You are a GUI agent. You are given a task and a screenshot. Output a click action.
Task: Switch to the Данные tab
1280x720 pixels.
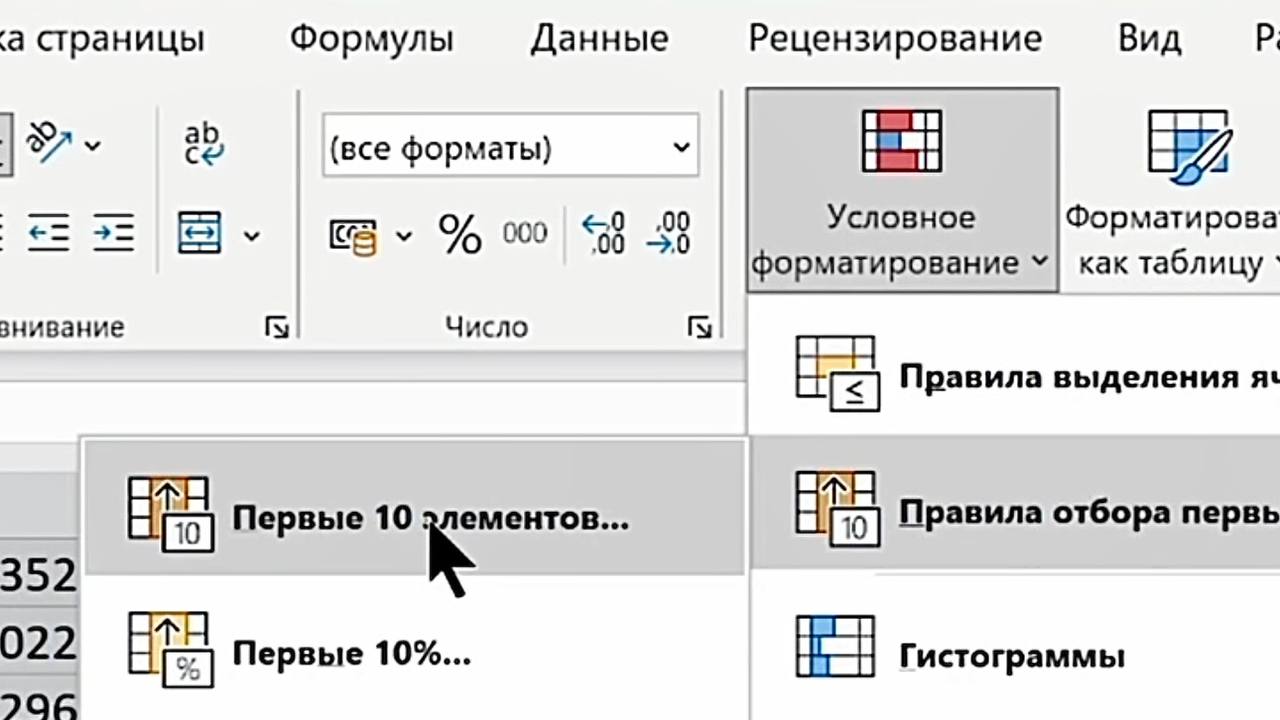(x=599, y=38)
